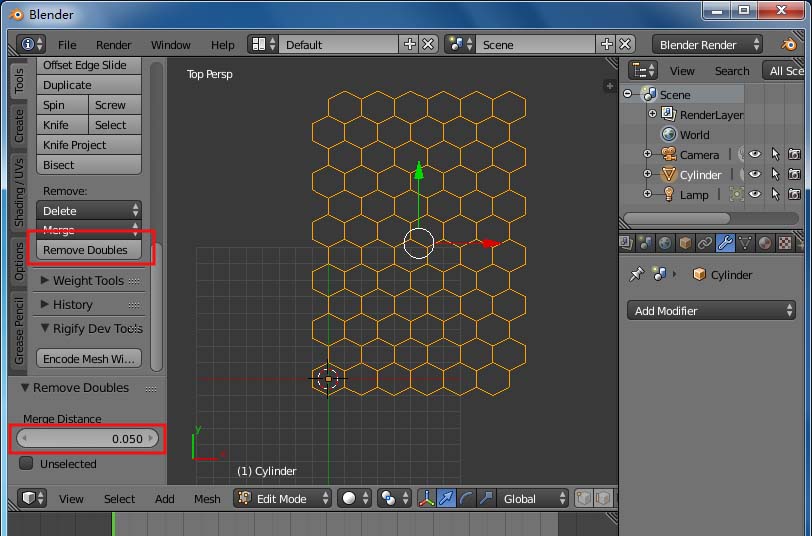Click the Merge Distance value slider
Image resolution: width=812 pixels, height=536 pixels.
pyautogui.click(x=88, y=439)
